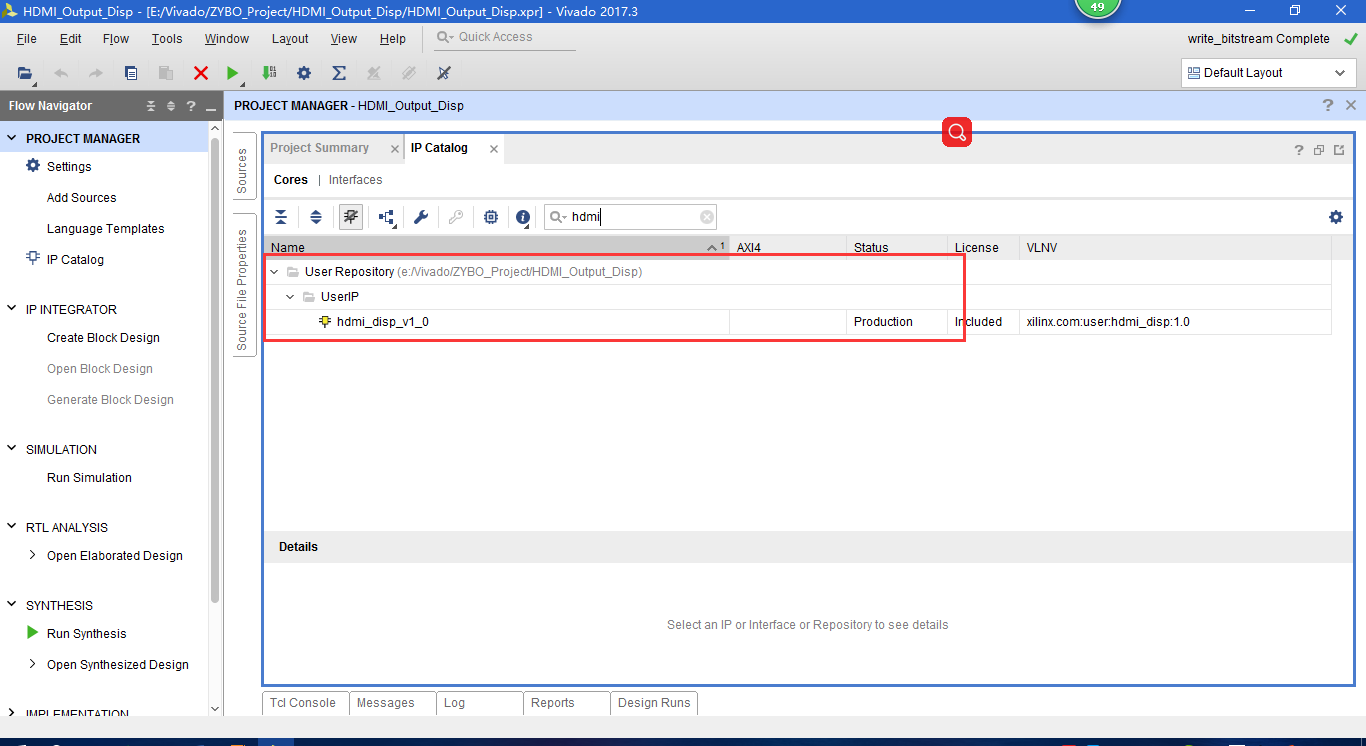Viewport: 1366px width, 746px height.
Task: Switch to Interfaces view
Action: (x=356, y=180)
